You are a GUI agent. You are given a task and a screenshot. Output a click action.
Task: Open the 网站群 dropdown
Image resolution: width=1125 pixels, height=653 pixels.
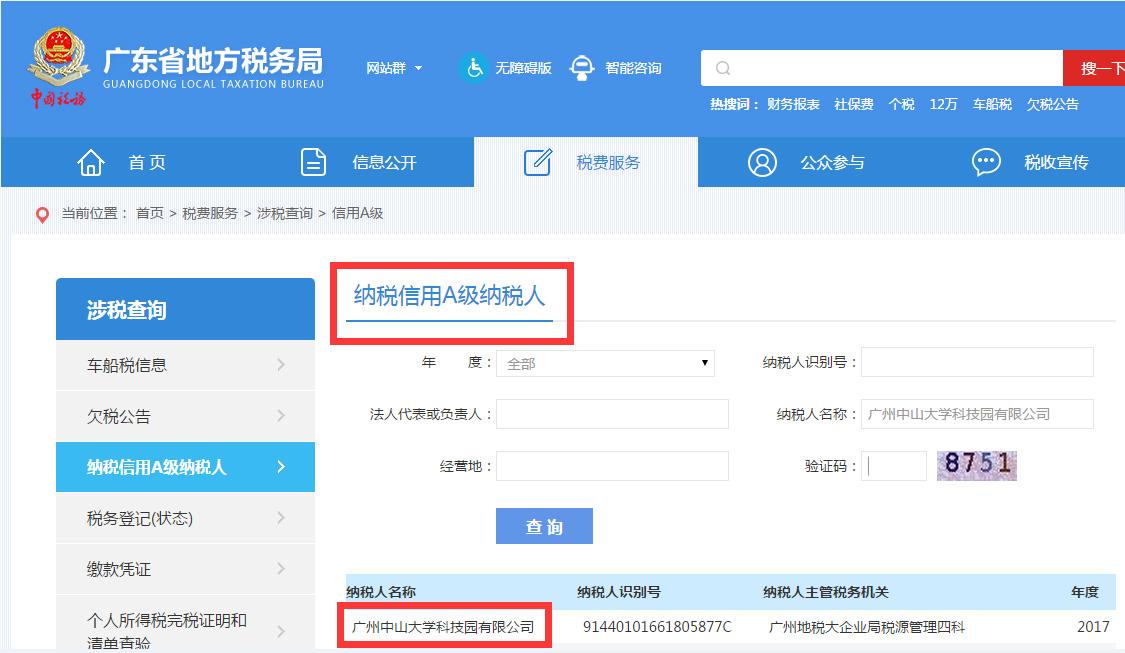point(394,68)
